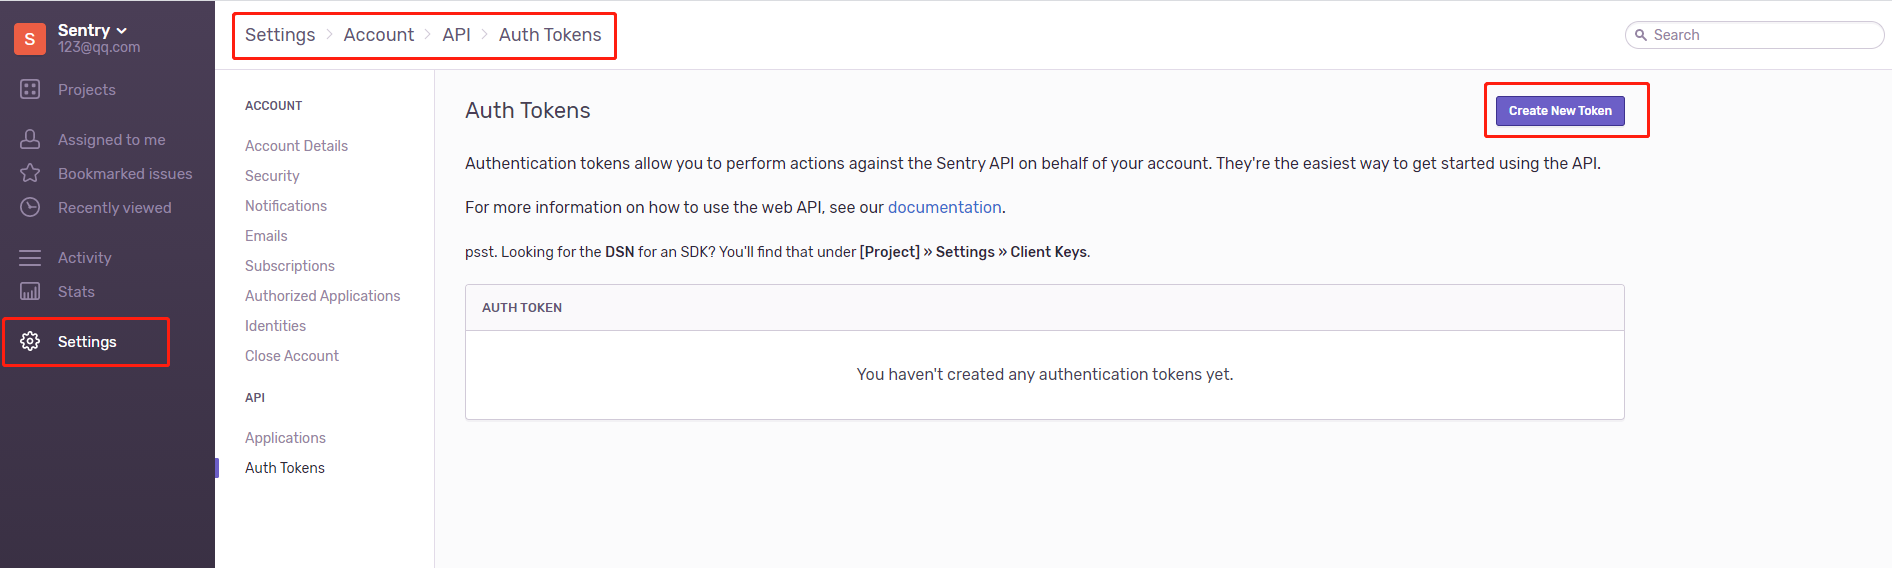Open the documentation link
Image resolution: width=1892 pixels, height=568 pixels.
tap(944, 207)
